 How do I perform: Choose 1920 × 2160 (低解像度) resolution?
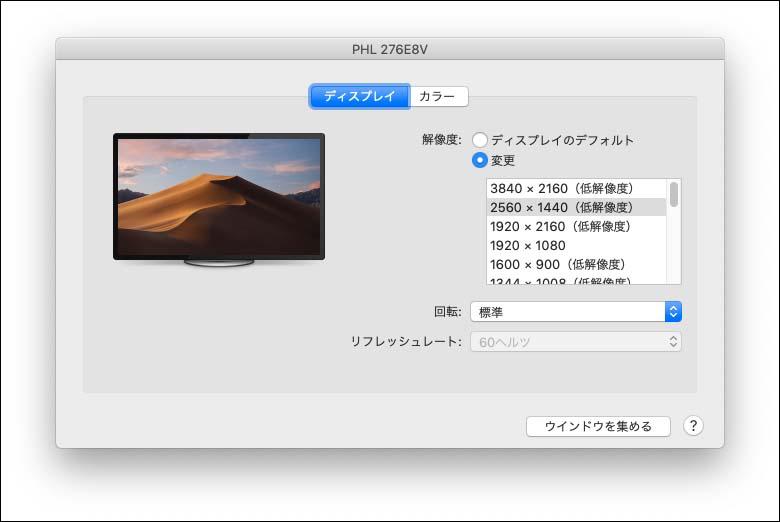(577, 226)
